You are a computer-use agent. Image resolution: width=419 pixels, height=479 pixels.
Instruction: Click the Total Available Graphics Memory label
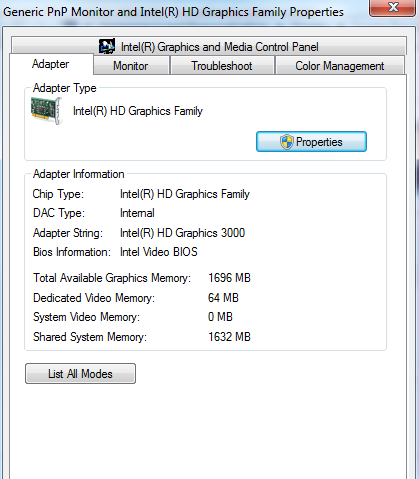[x=112, y=278]
